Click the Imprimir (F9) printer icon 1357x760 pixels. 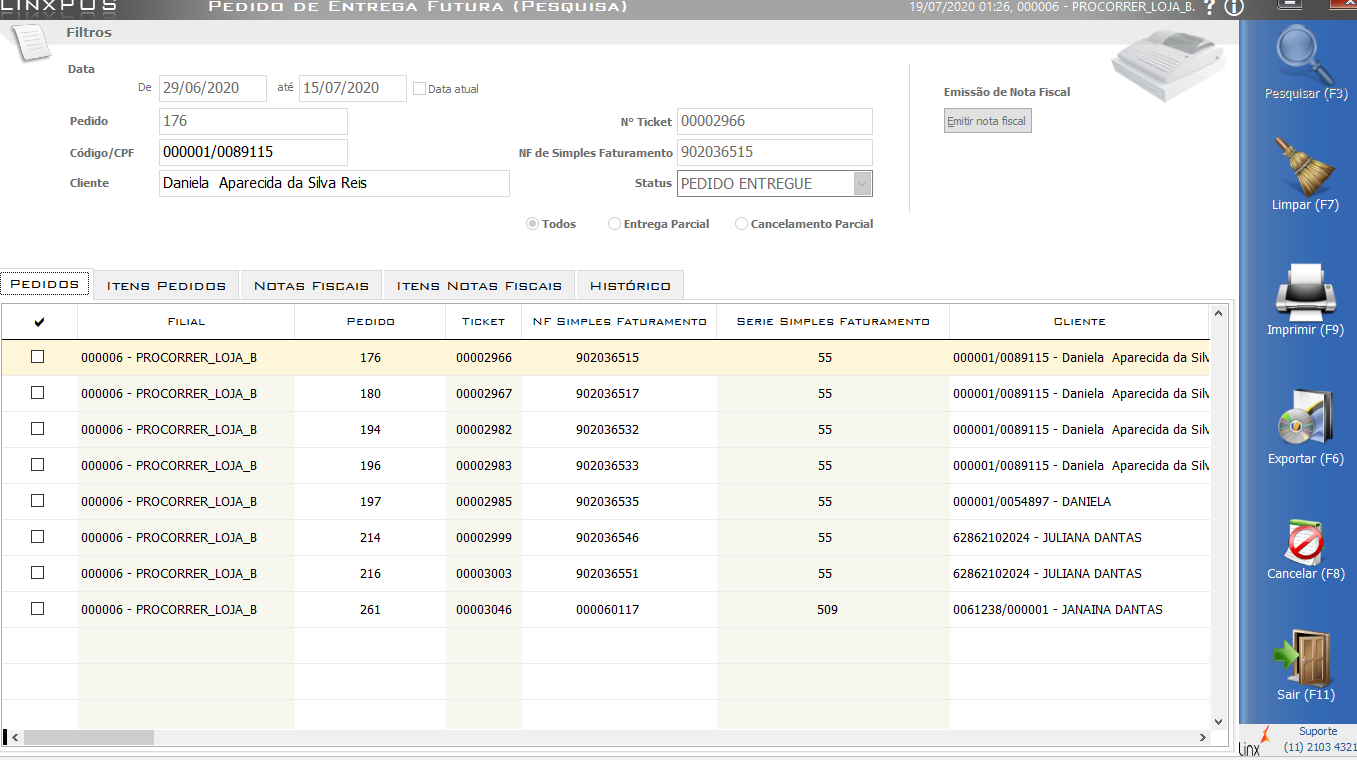[x=1305, y=291]
